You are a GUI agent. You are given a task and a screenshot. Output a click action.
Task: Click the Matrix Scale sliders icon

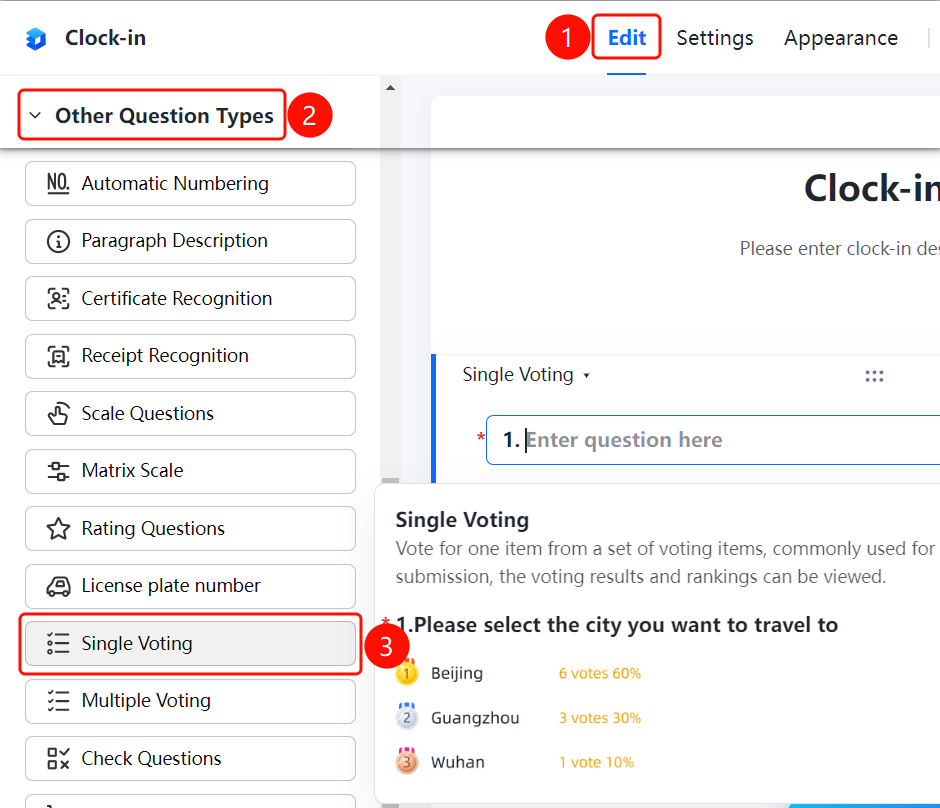click(x=58, y=471)
